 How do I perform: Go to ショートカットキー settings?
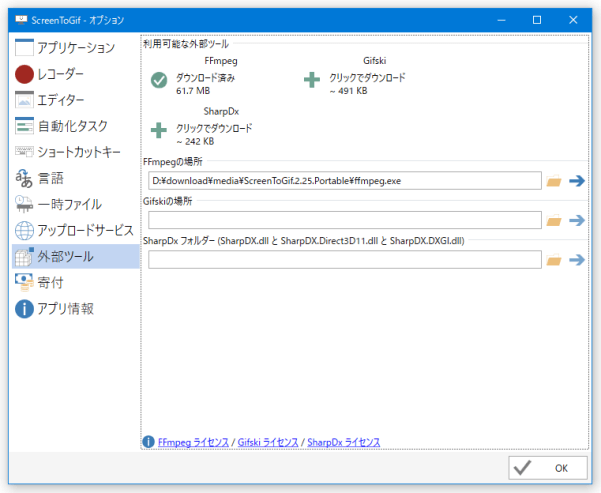coord(74,152)
